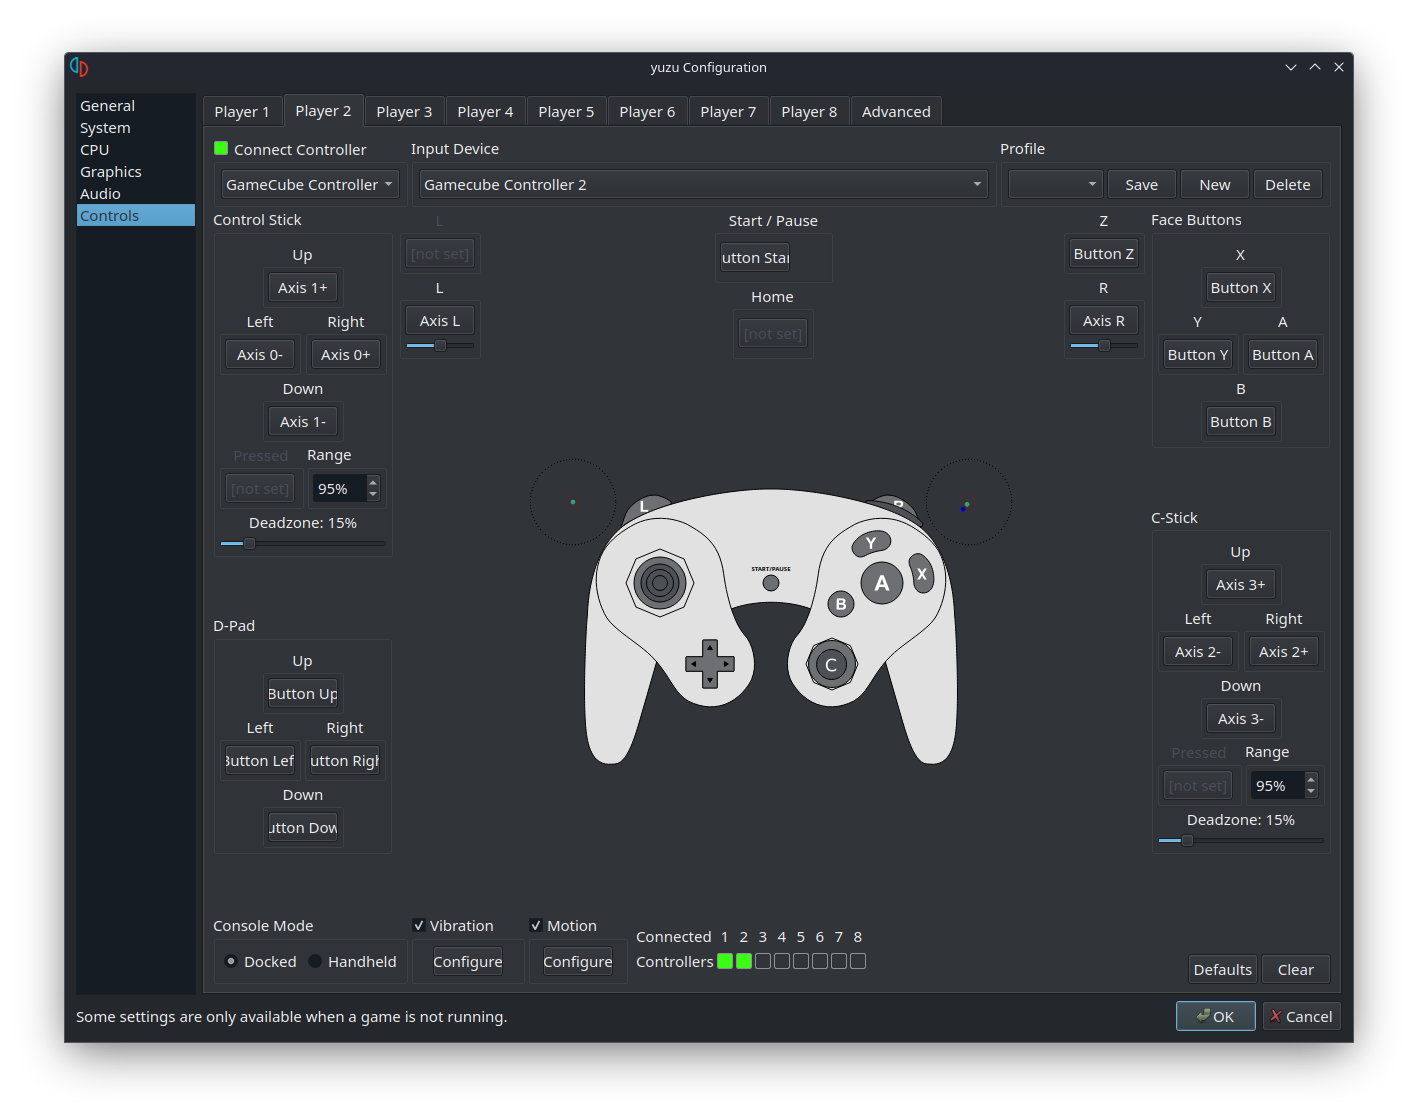Image resolution: width=1418 pixels, height=1119 pixels.
Task: Toggle the Connect Controller checkbox
Action: pos(221,148)
